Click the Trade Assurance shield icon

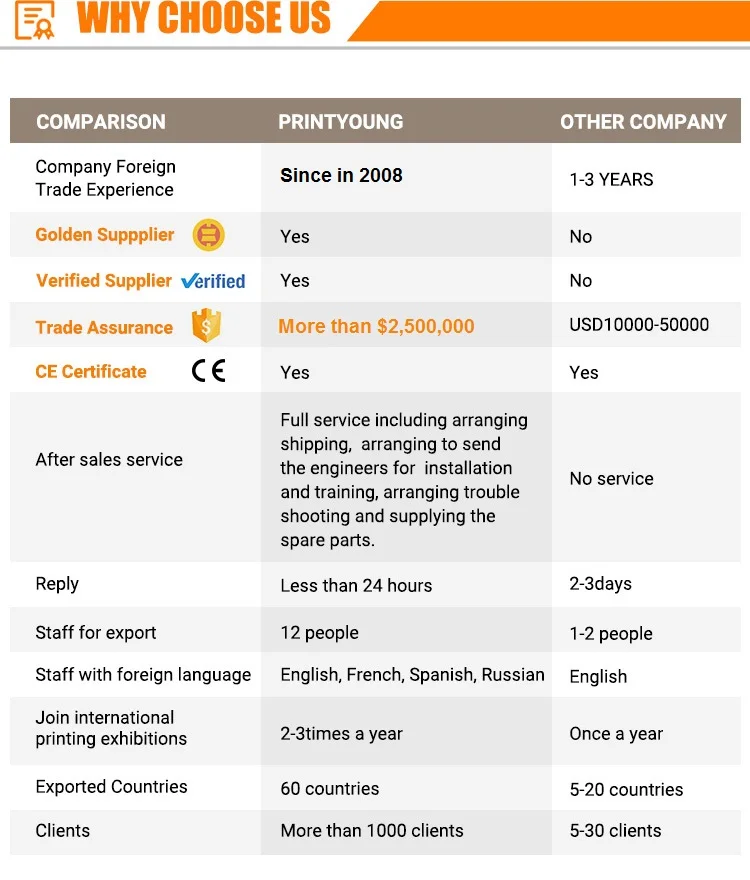(206, 326)
